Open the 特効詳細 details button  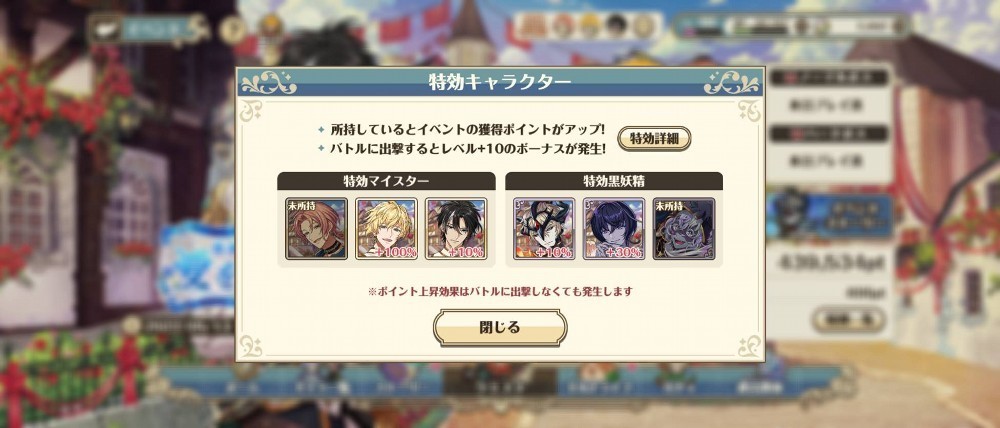point(654,138)
